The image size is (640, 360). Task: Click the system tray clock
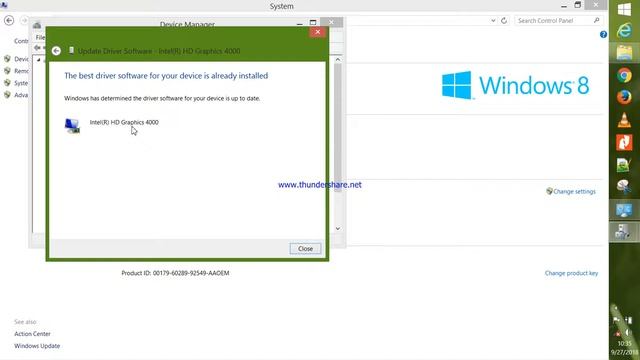click(624, 348)
